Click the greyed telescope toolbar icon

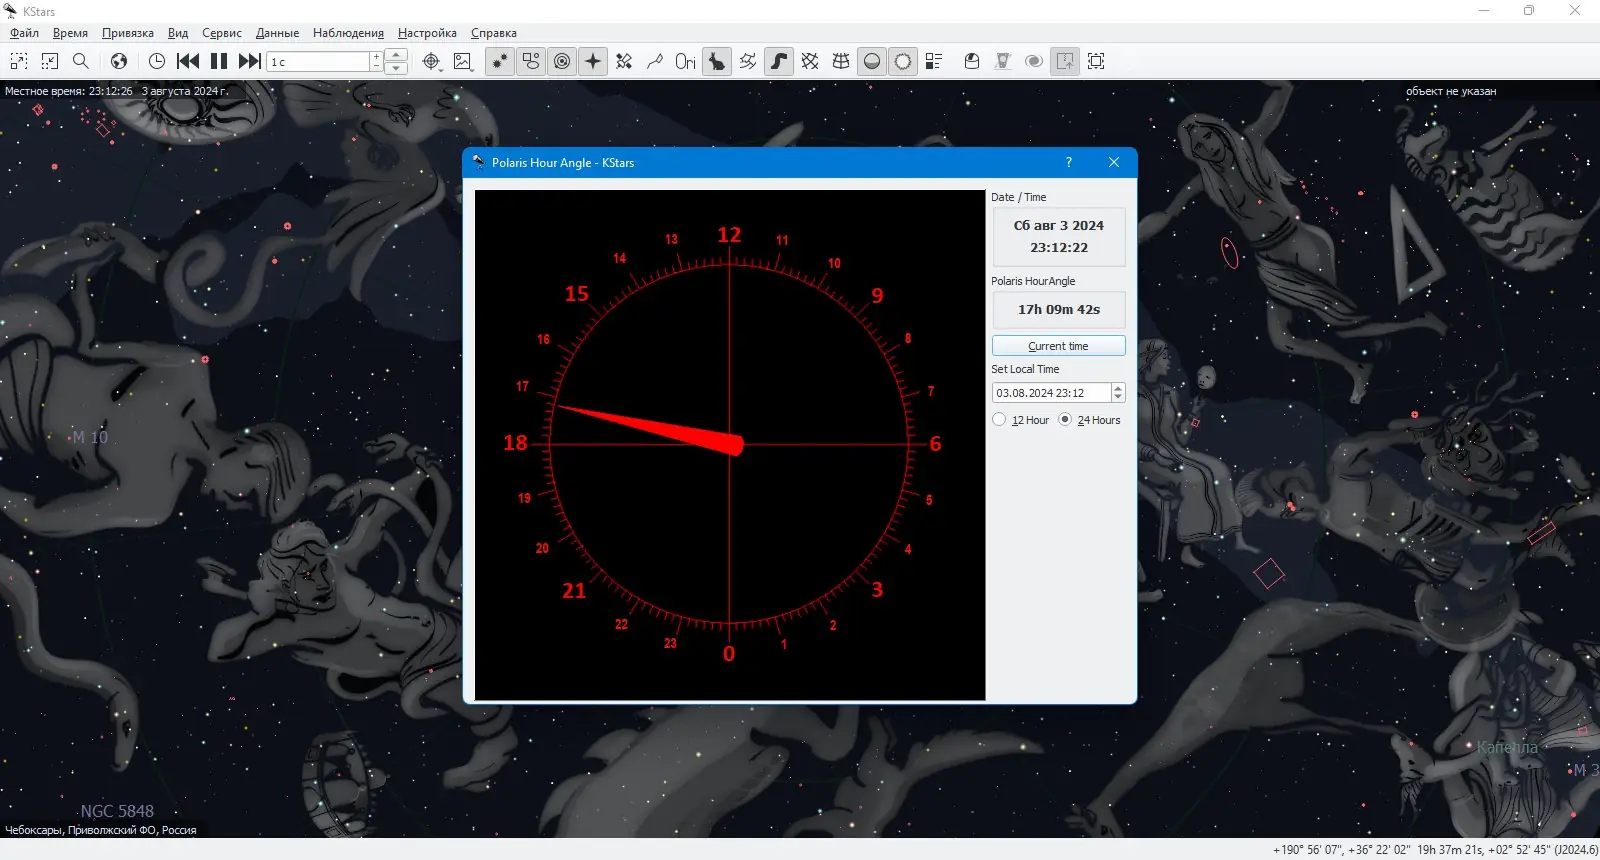coord(1003,61)
